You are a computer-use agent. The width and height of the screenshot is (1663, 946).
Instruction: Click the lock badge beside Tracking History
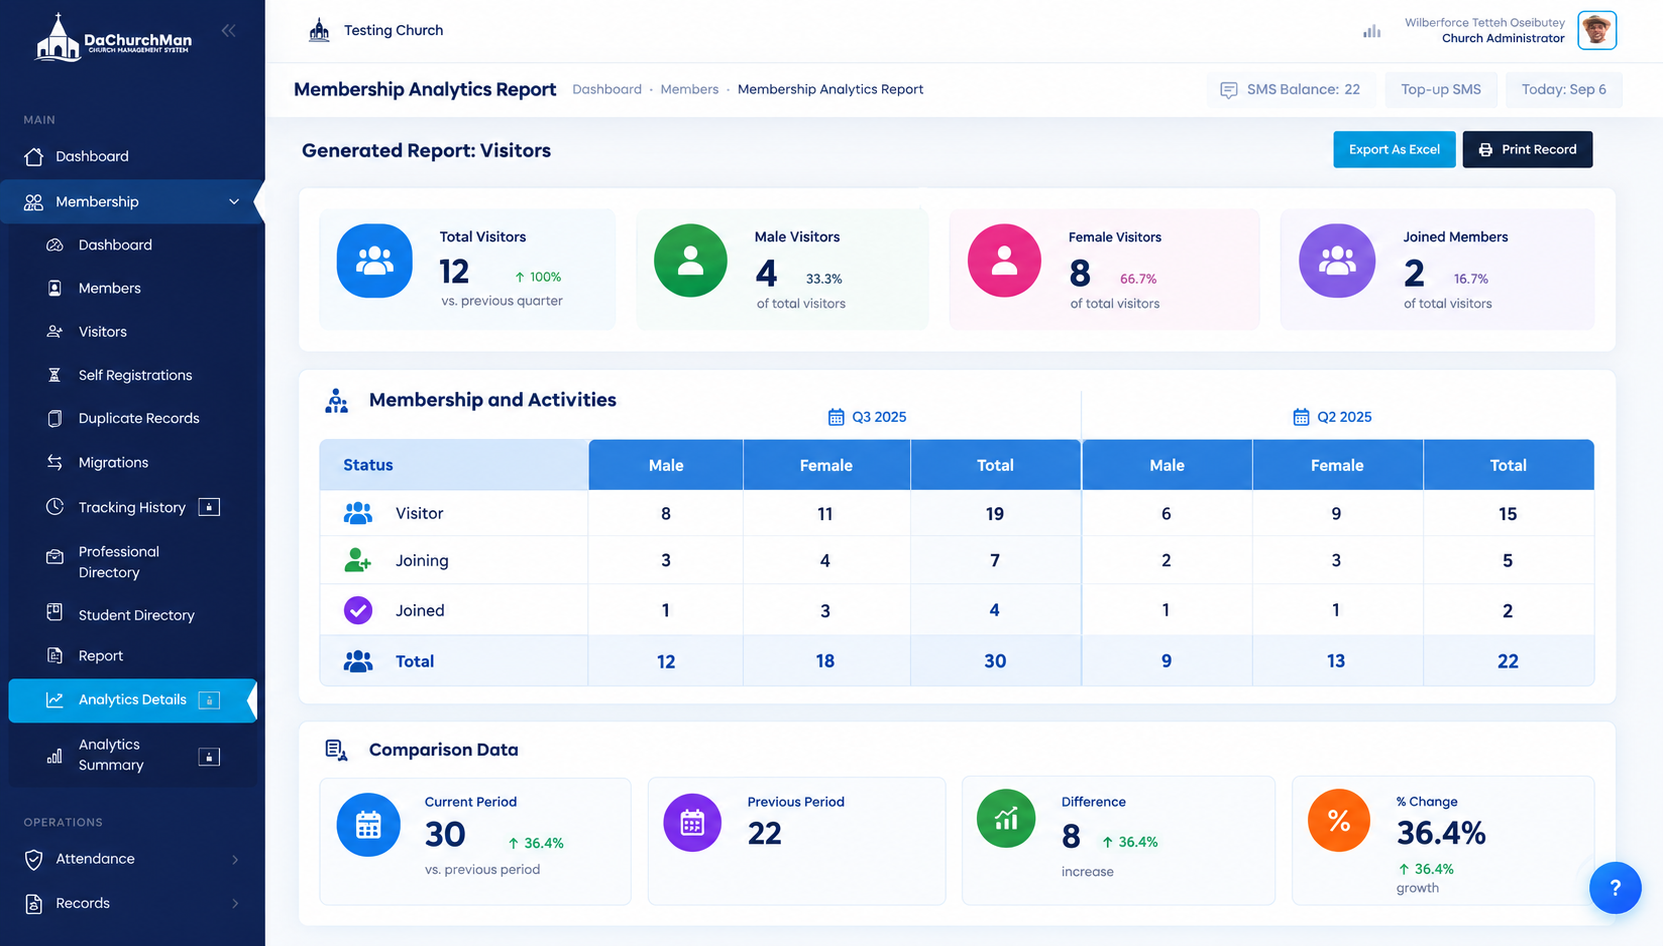point(209,507)
